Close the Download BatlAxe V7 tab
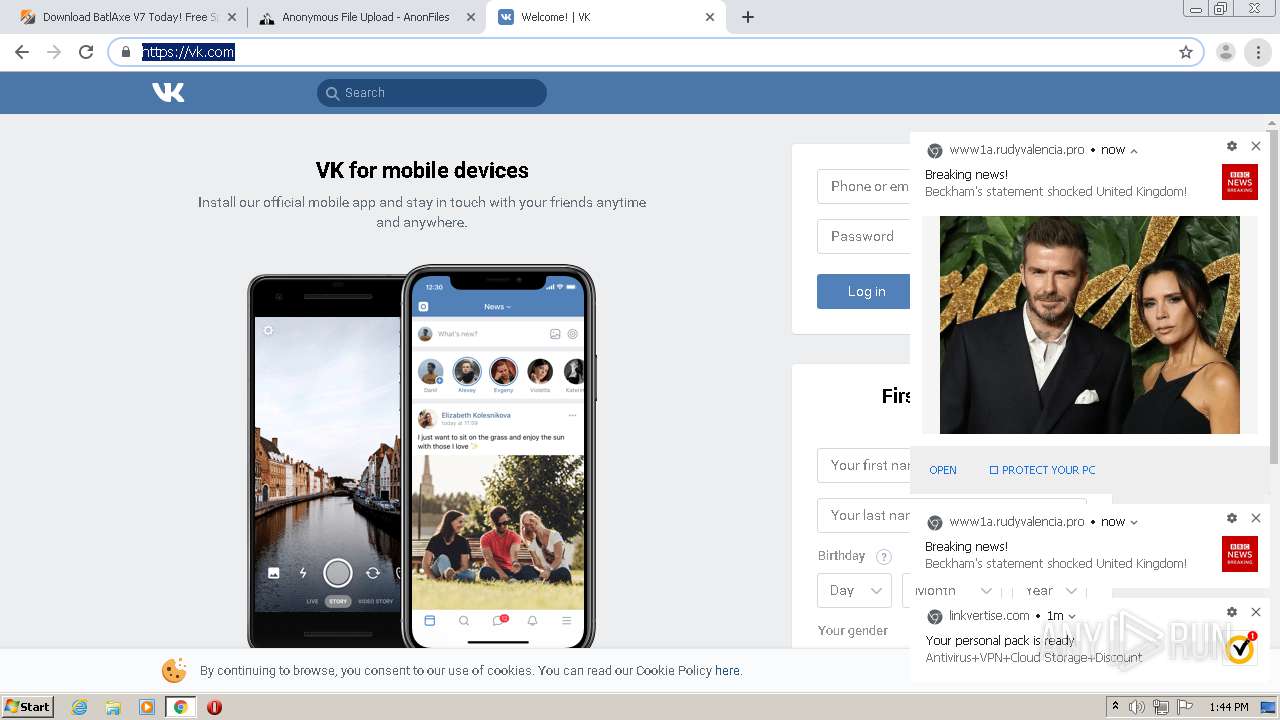The width and height of the screenshot is (1280, 720). (x=232, y=17)
